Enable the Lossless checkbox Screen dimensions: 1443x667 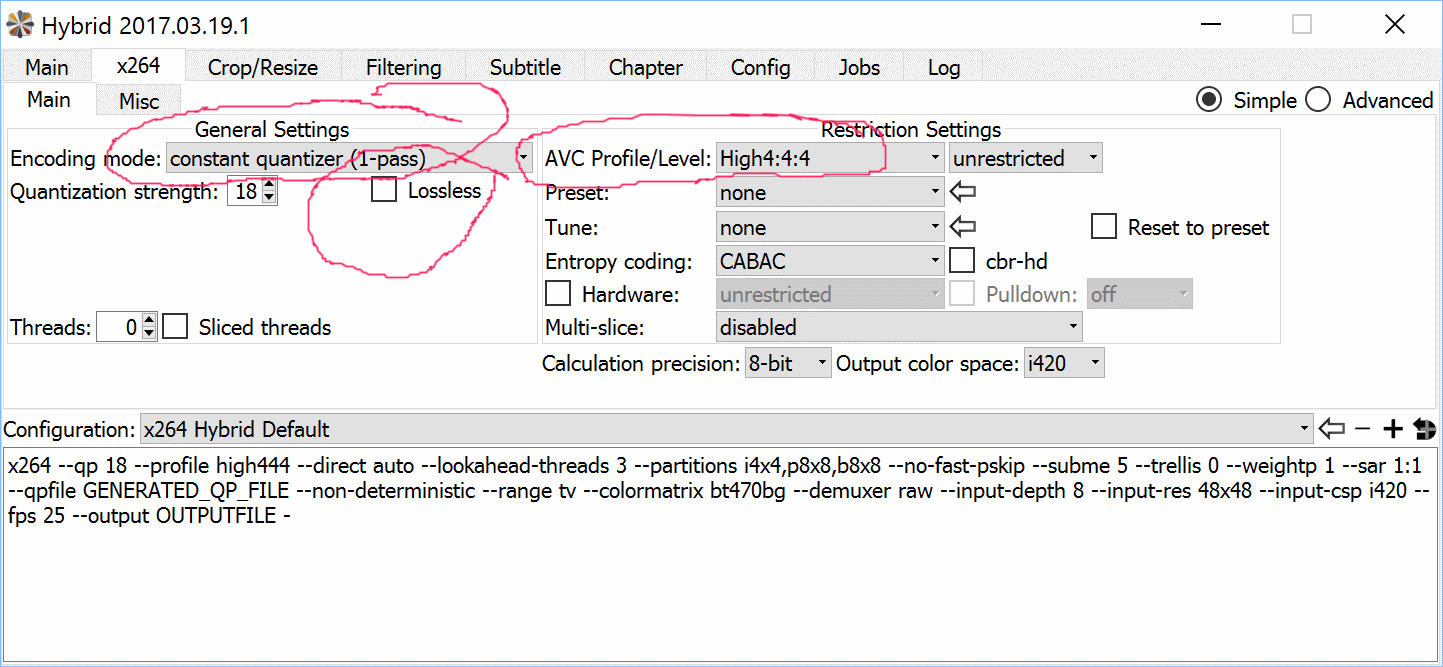pyautogui.click(x=384, y=190)
